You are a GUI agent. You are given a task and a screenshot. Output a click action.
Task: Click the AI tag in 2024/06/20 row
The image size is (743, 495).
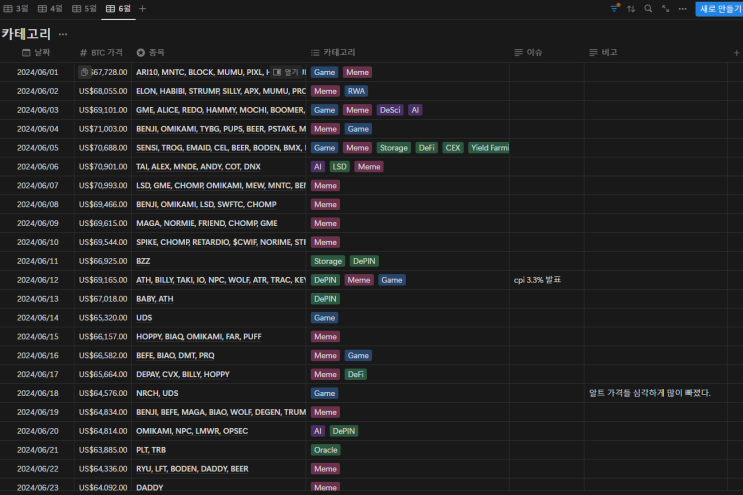point(317,431)
